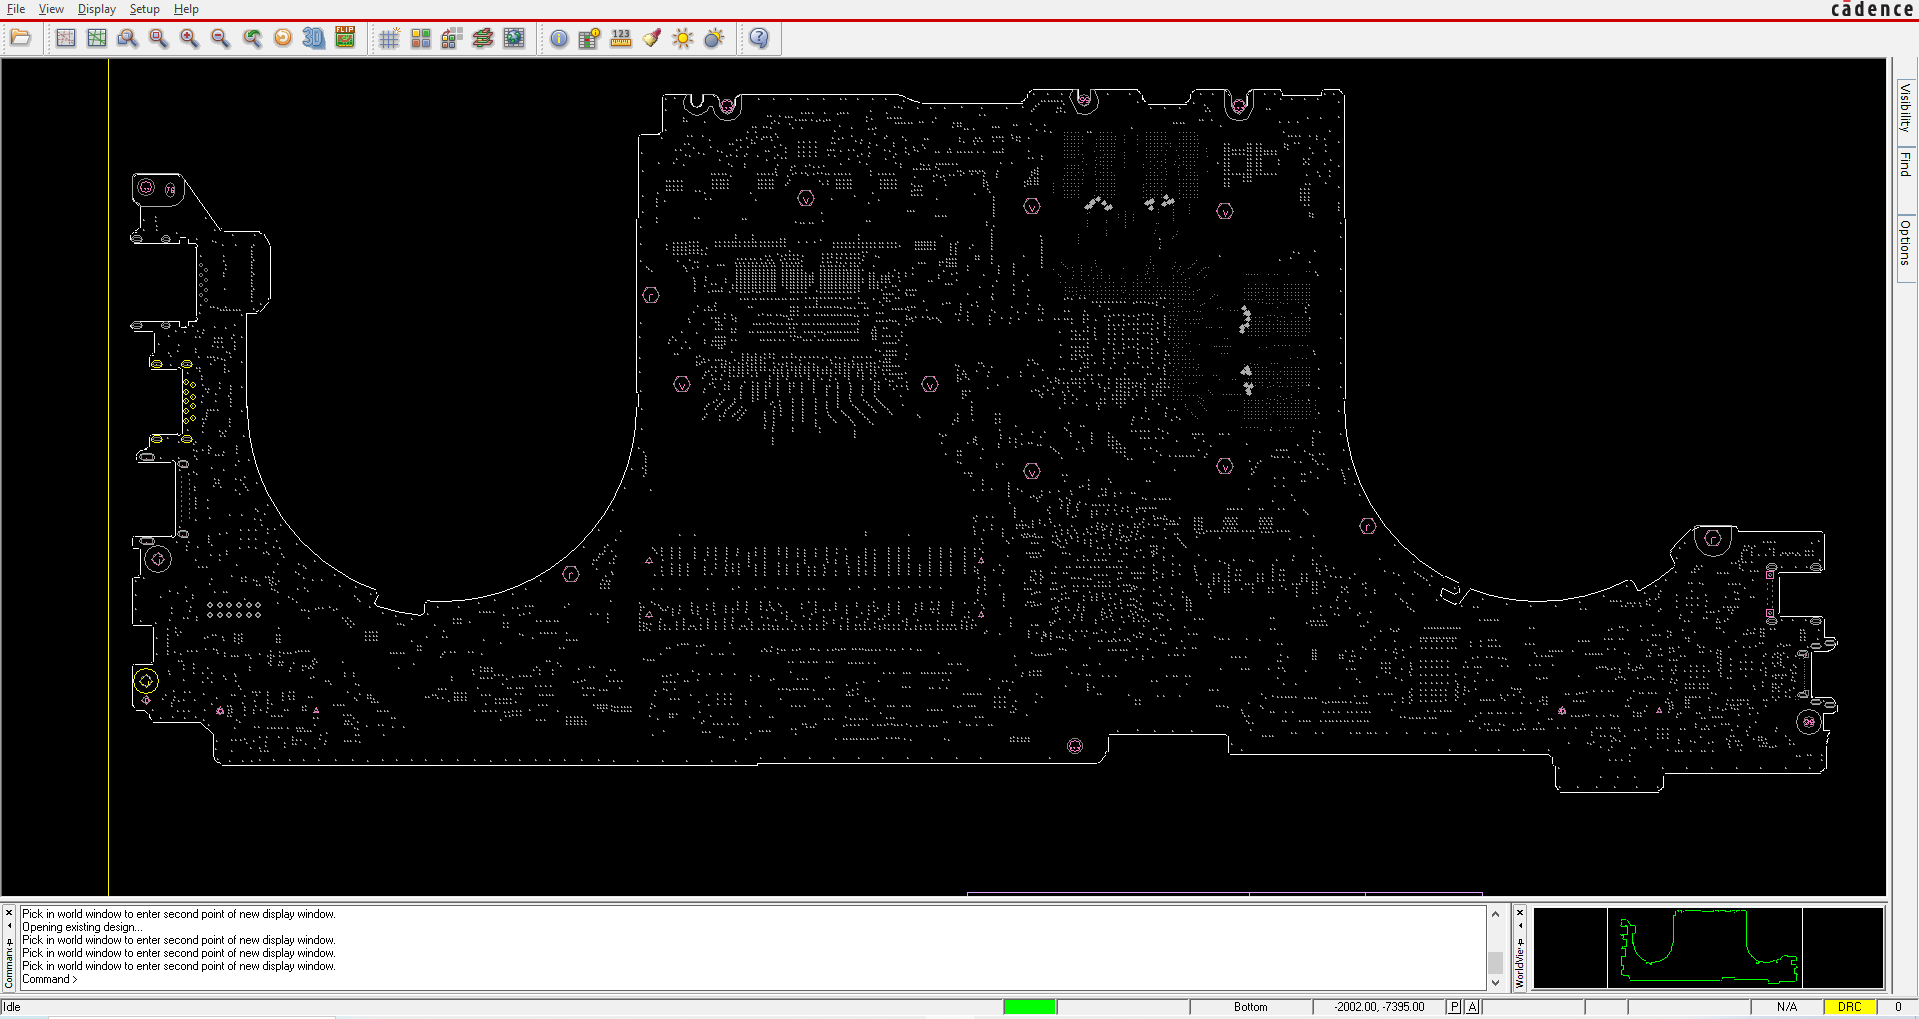Open the Display menu
This screenshot has width=1919, height=1019.
(x=97, y=9)
